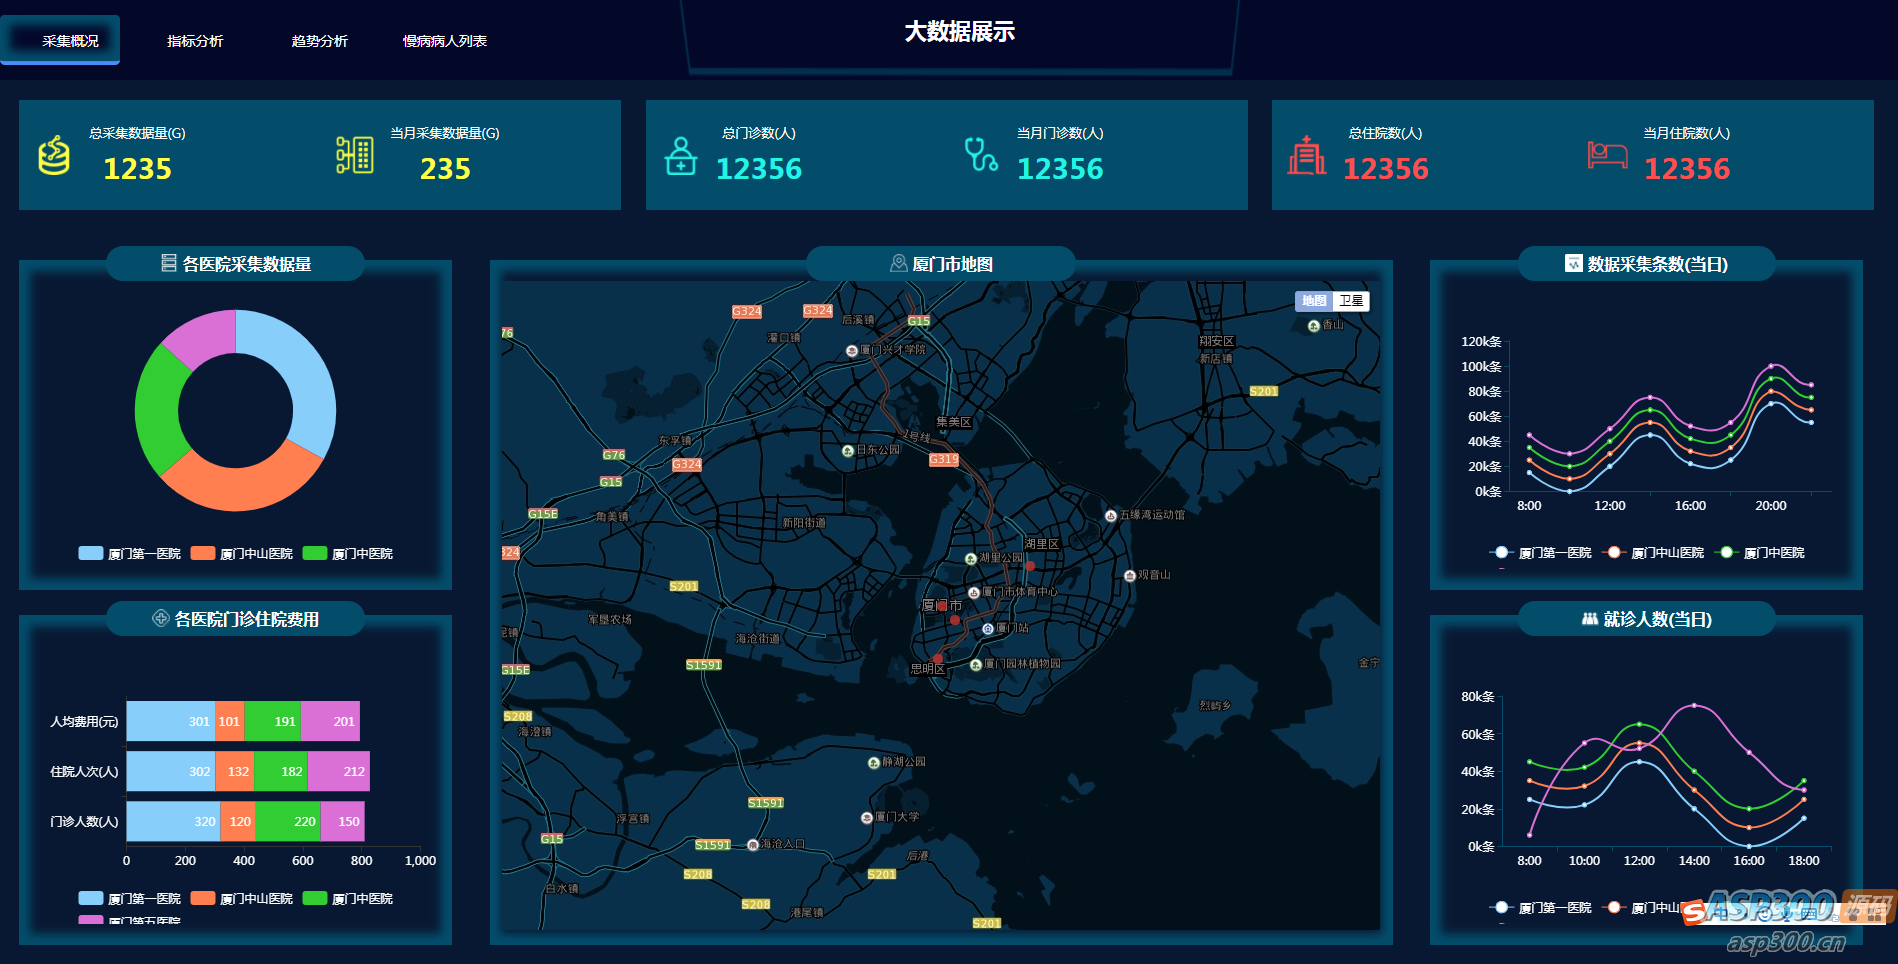Toggle 厦门中山医院 legend in donut chart
Screen dimensions: 1898x964
point(242,553)
